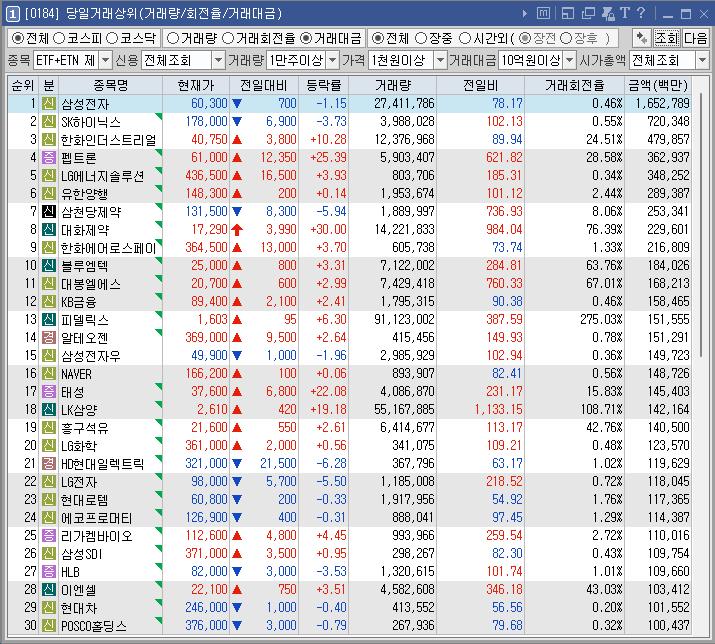Select the 코스닥 radio button
715x644 pixels.
click(x=112, y=38)
